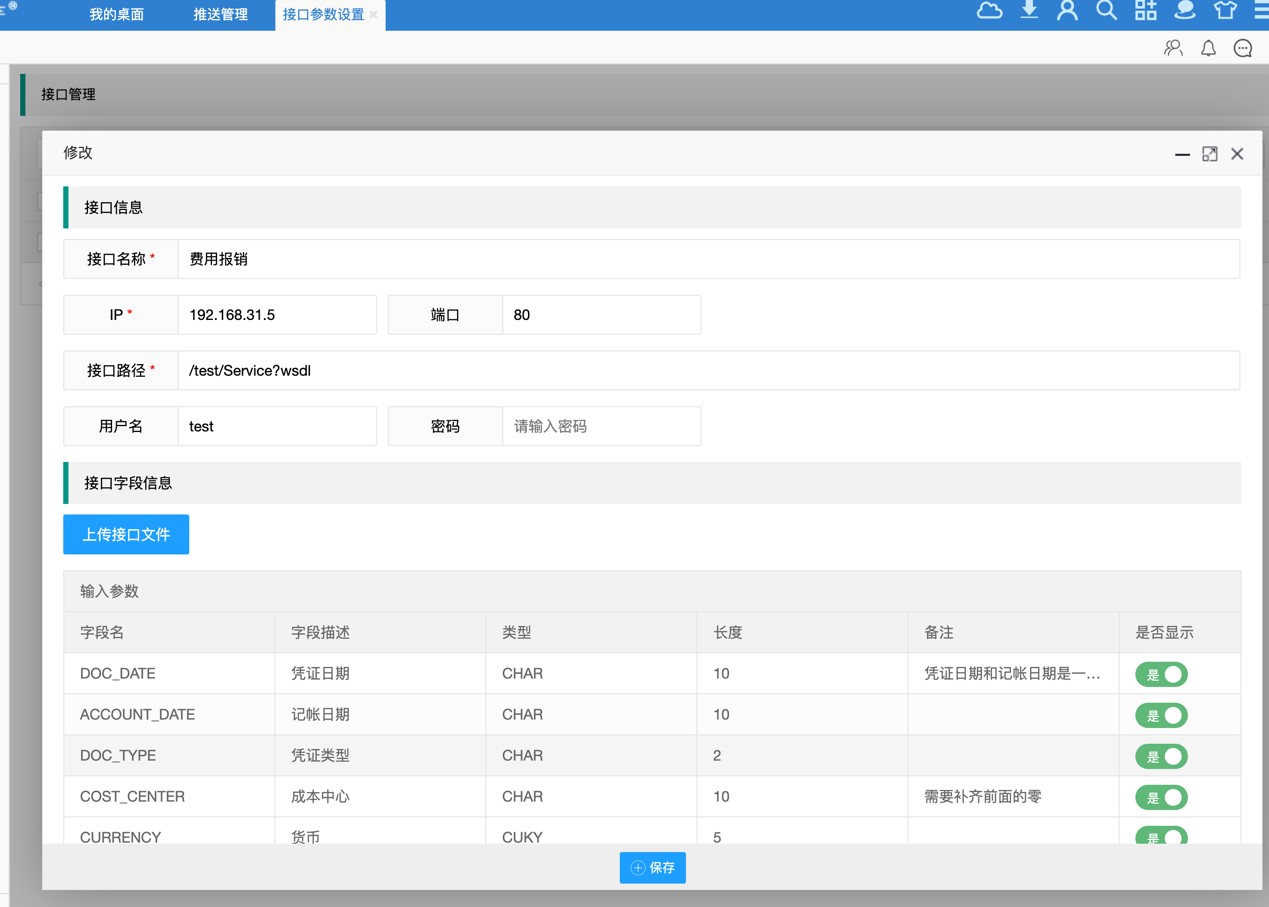This screenshot has height=907, width=1269.
Task: Click the 用户名 input field
Action: (x=277, y=427)
